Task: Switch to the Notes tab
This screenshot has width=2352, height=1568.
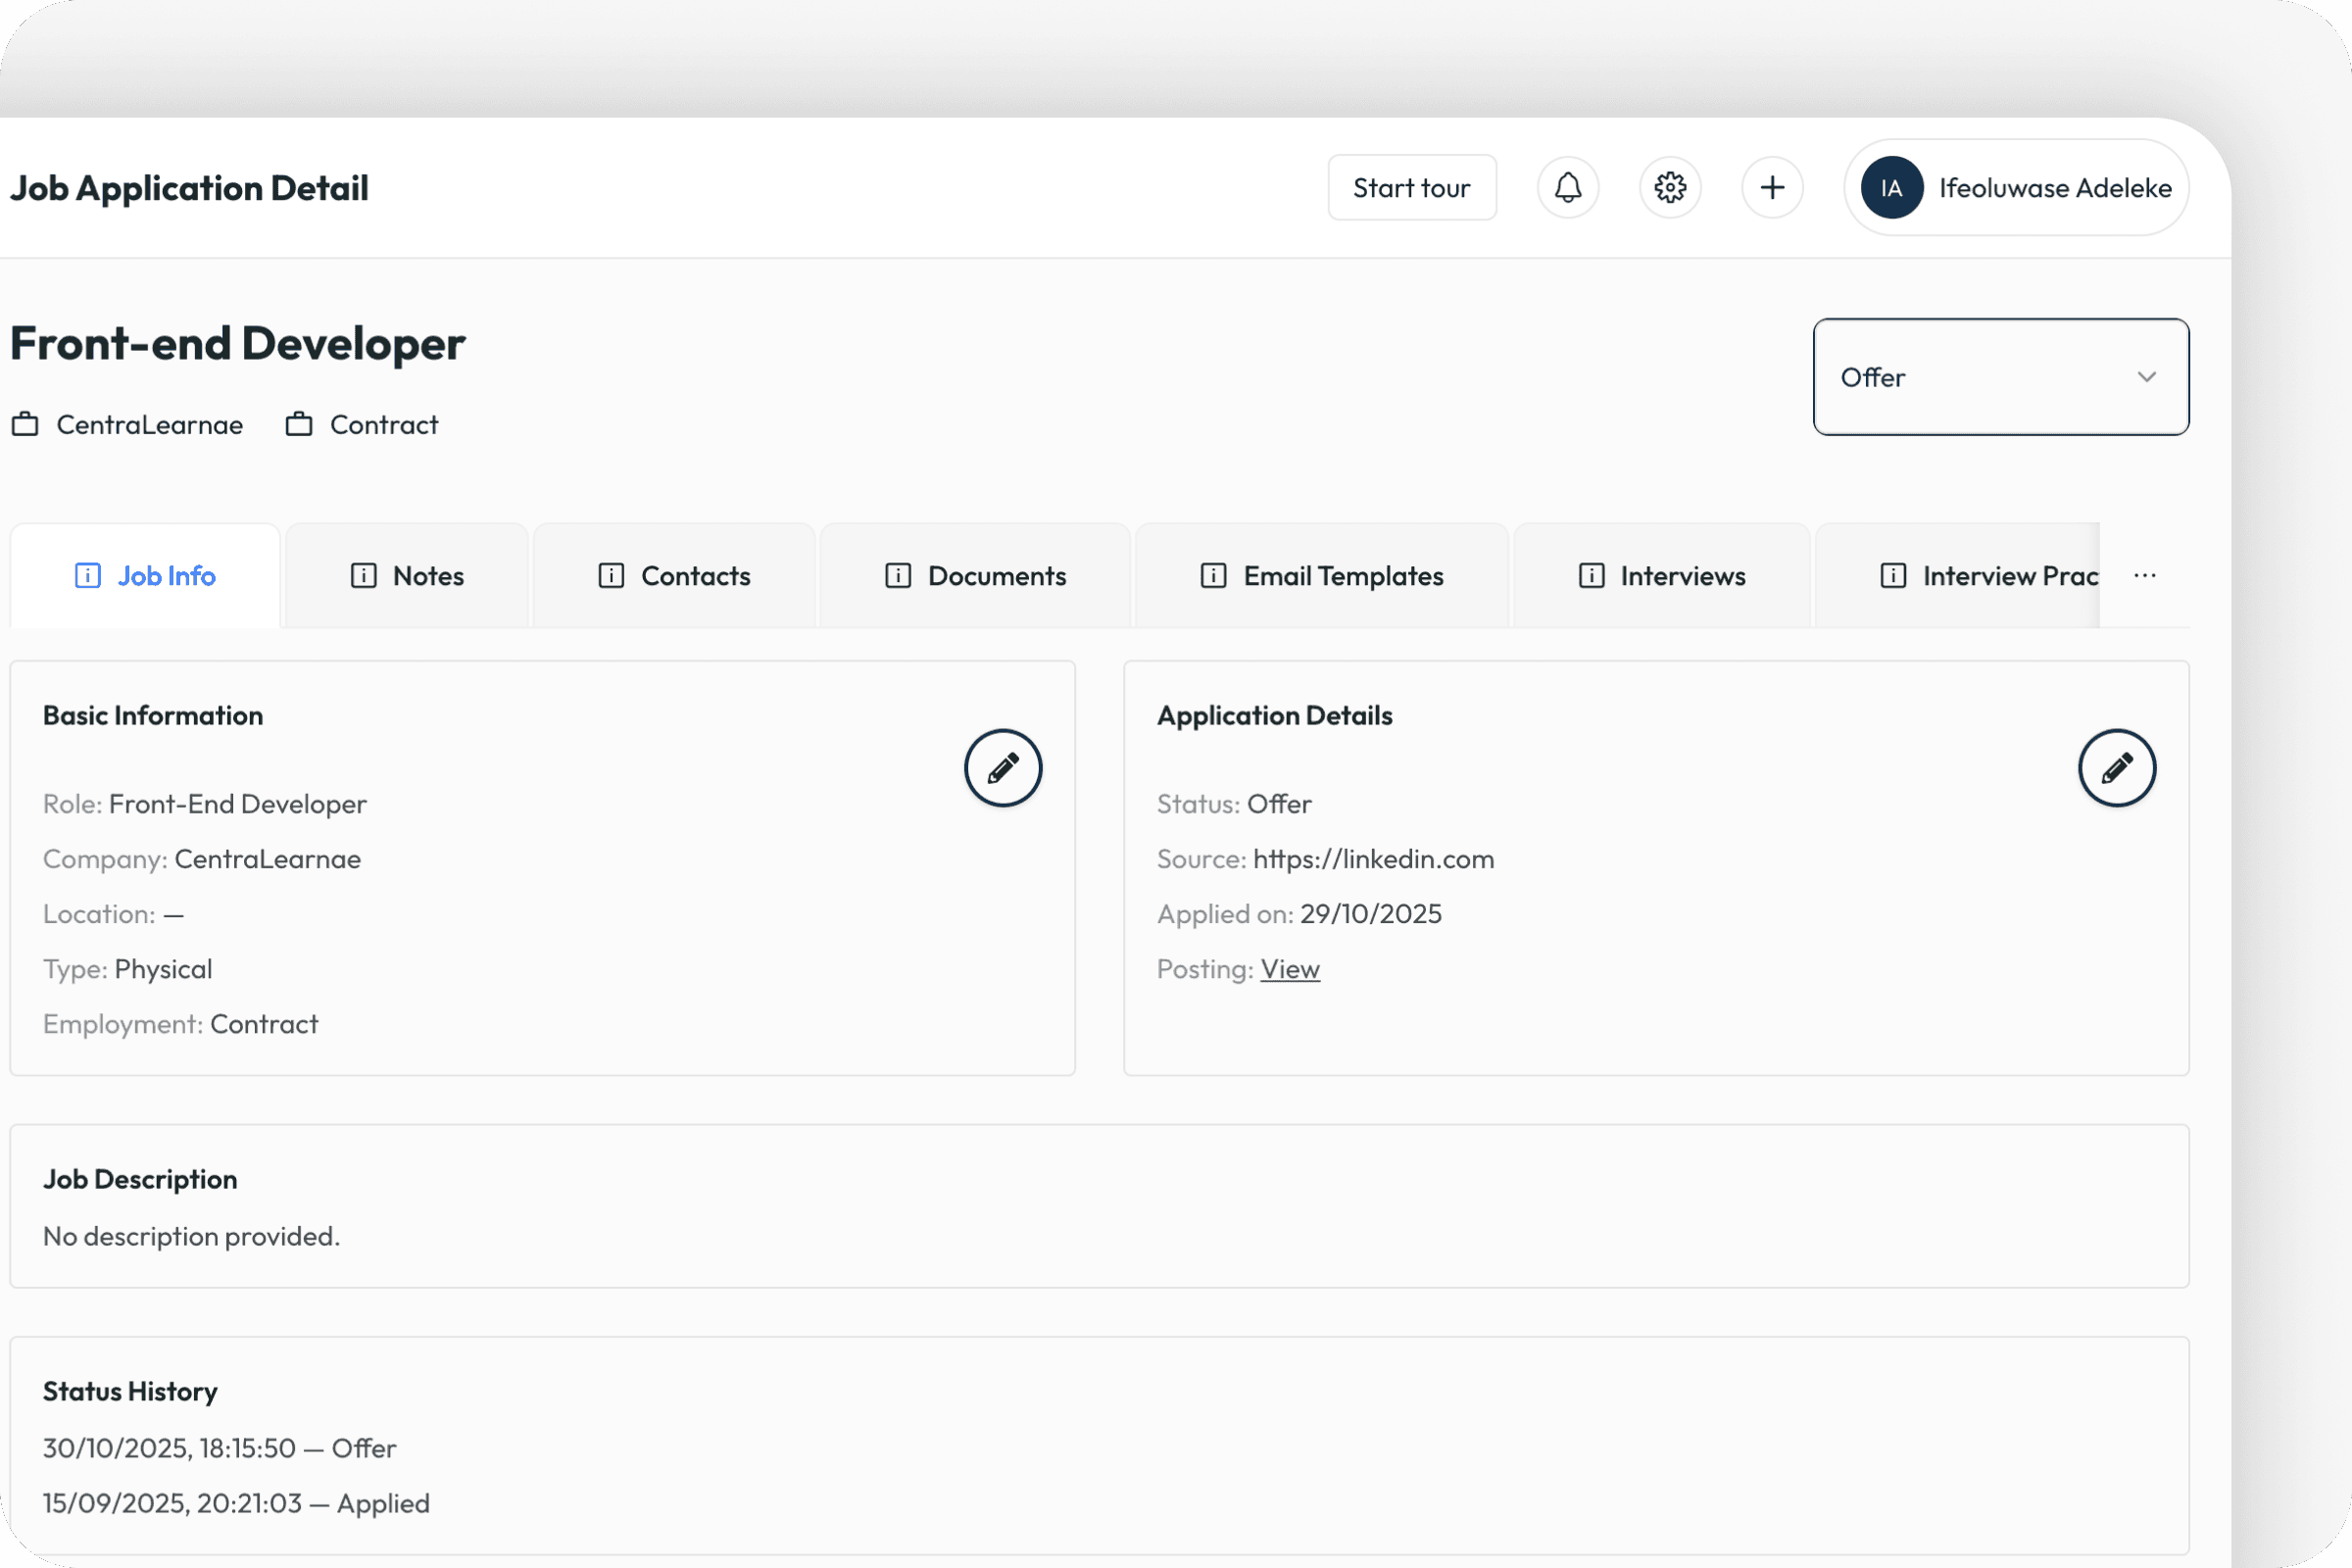Action: tap(407, 576)
